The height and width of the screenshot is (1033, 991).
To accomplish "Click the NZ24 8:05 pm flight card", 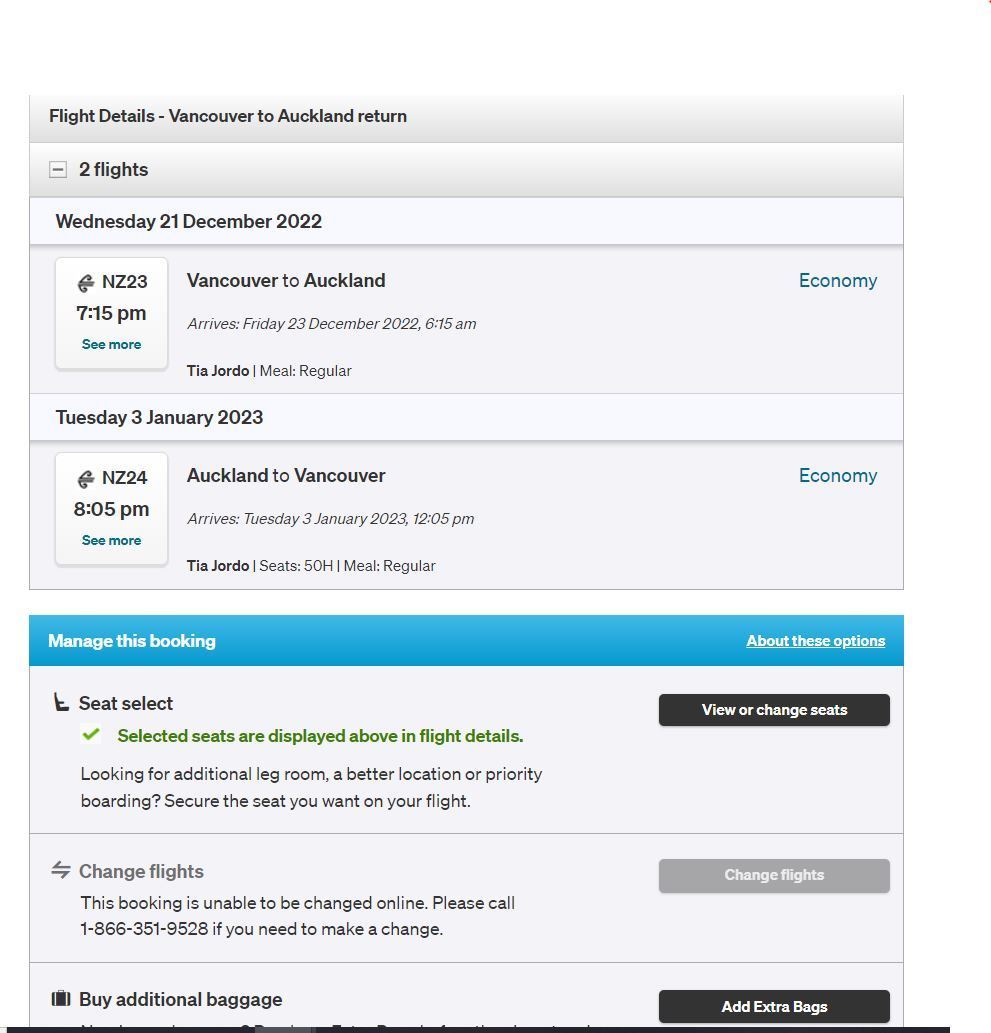I will coord(111,509).
